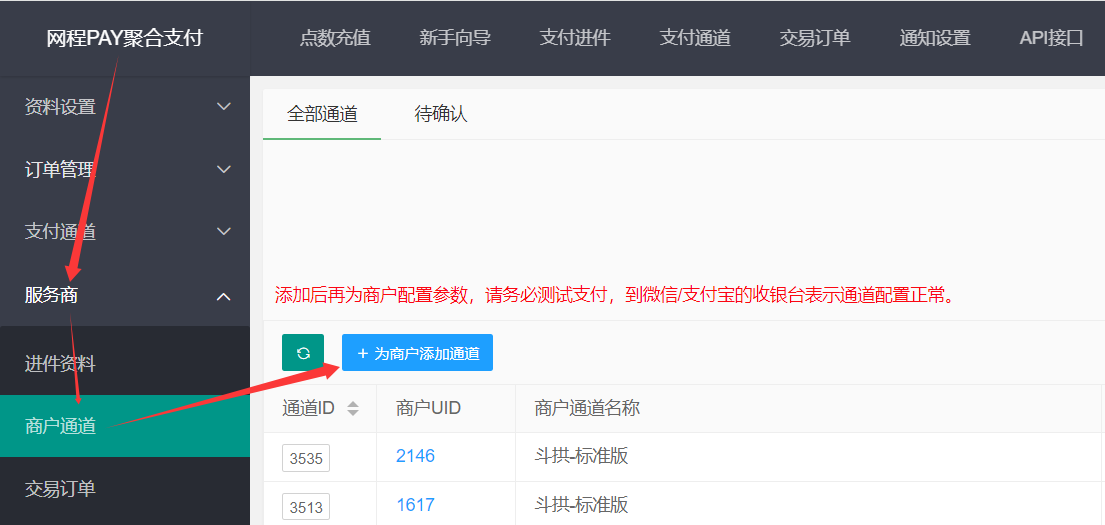Open 交易订单 in the sidebar
This screenshot has width=1105, height=525.
[60, 489]
